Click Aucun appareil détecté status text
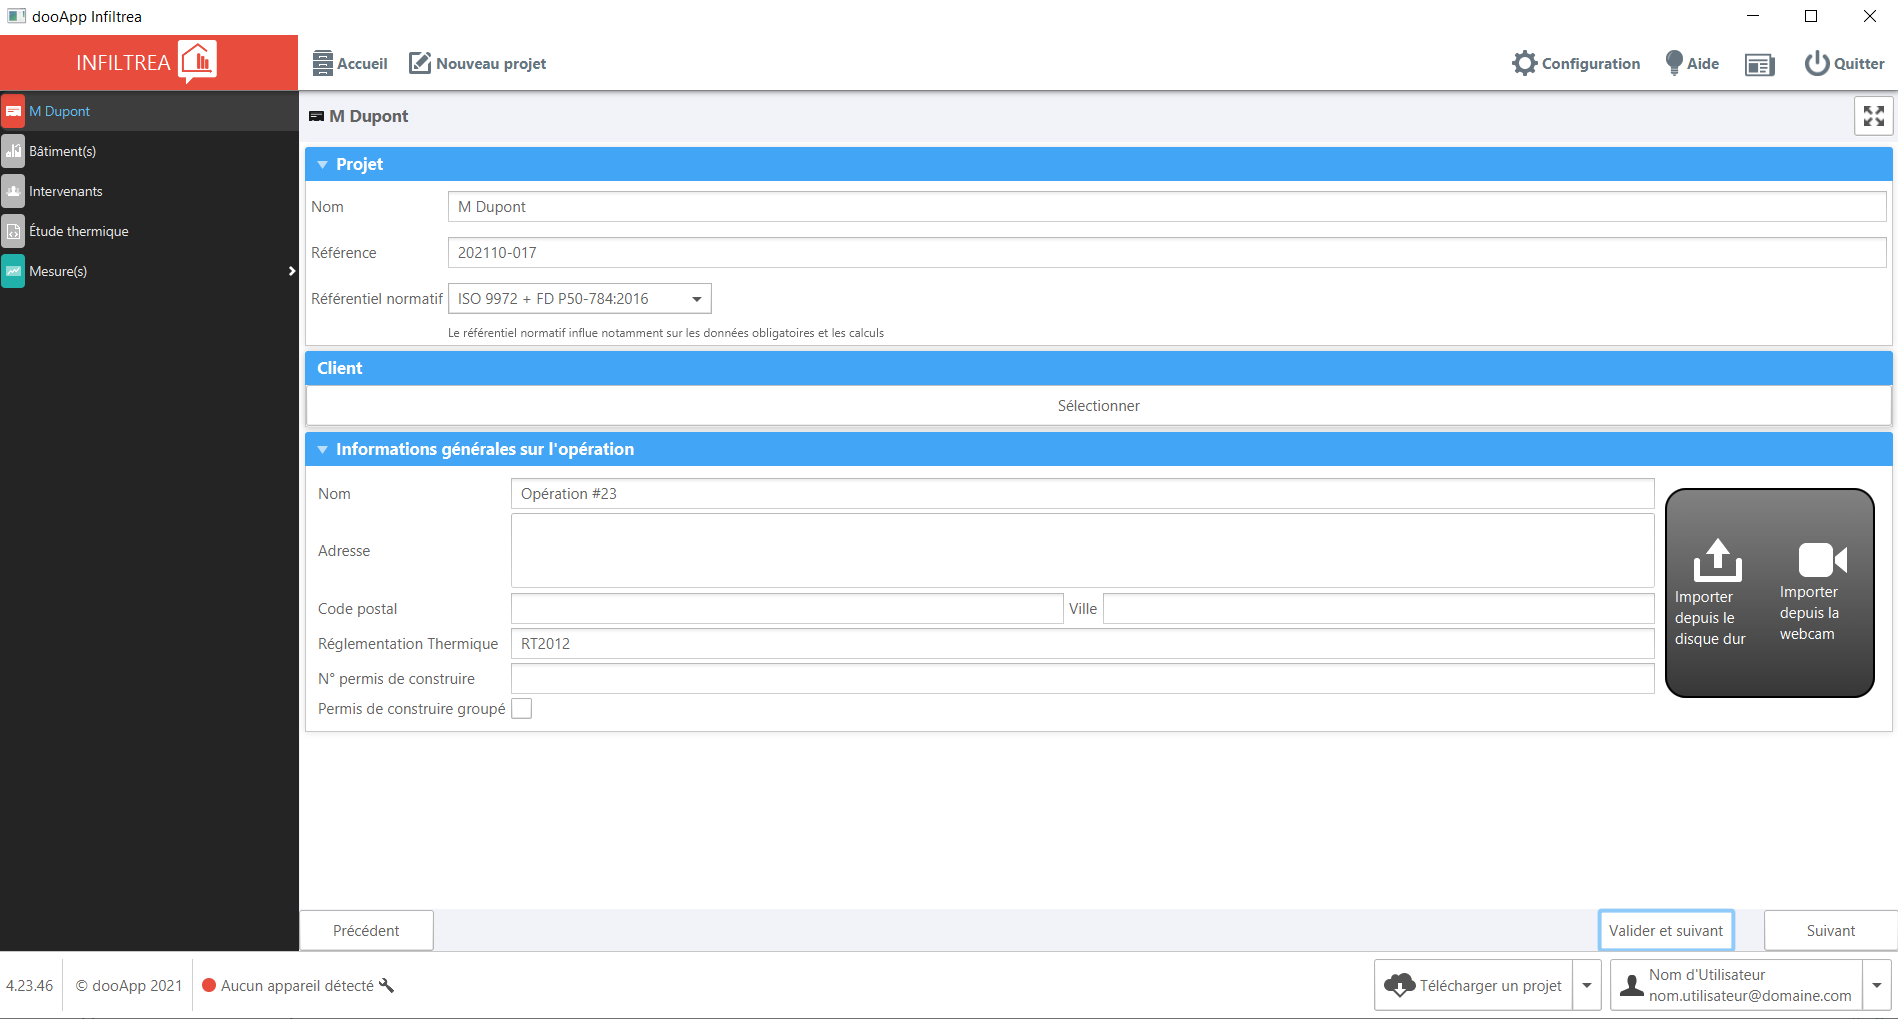This screenshot has height=1019, width=1898. pyautogui.click(x=297, y=986)
